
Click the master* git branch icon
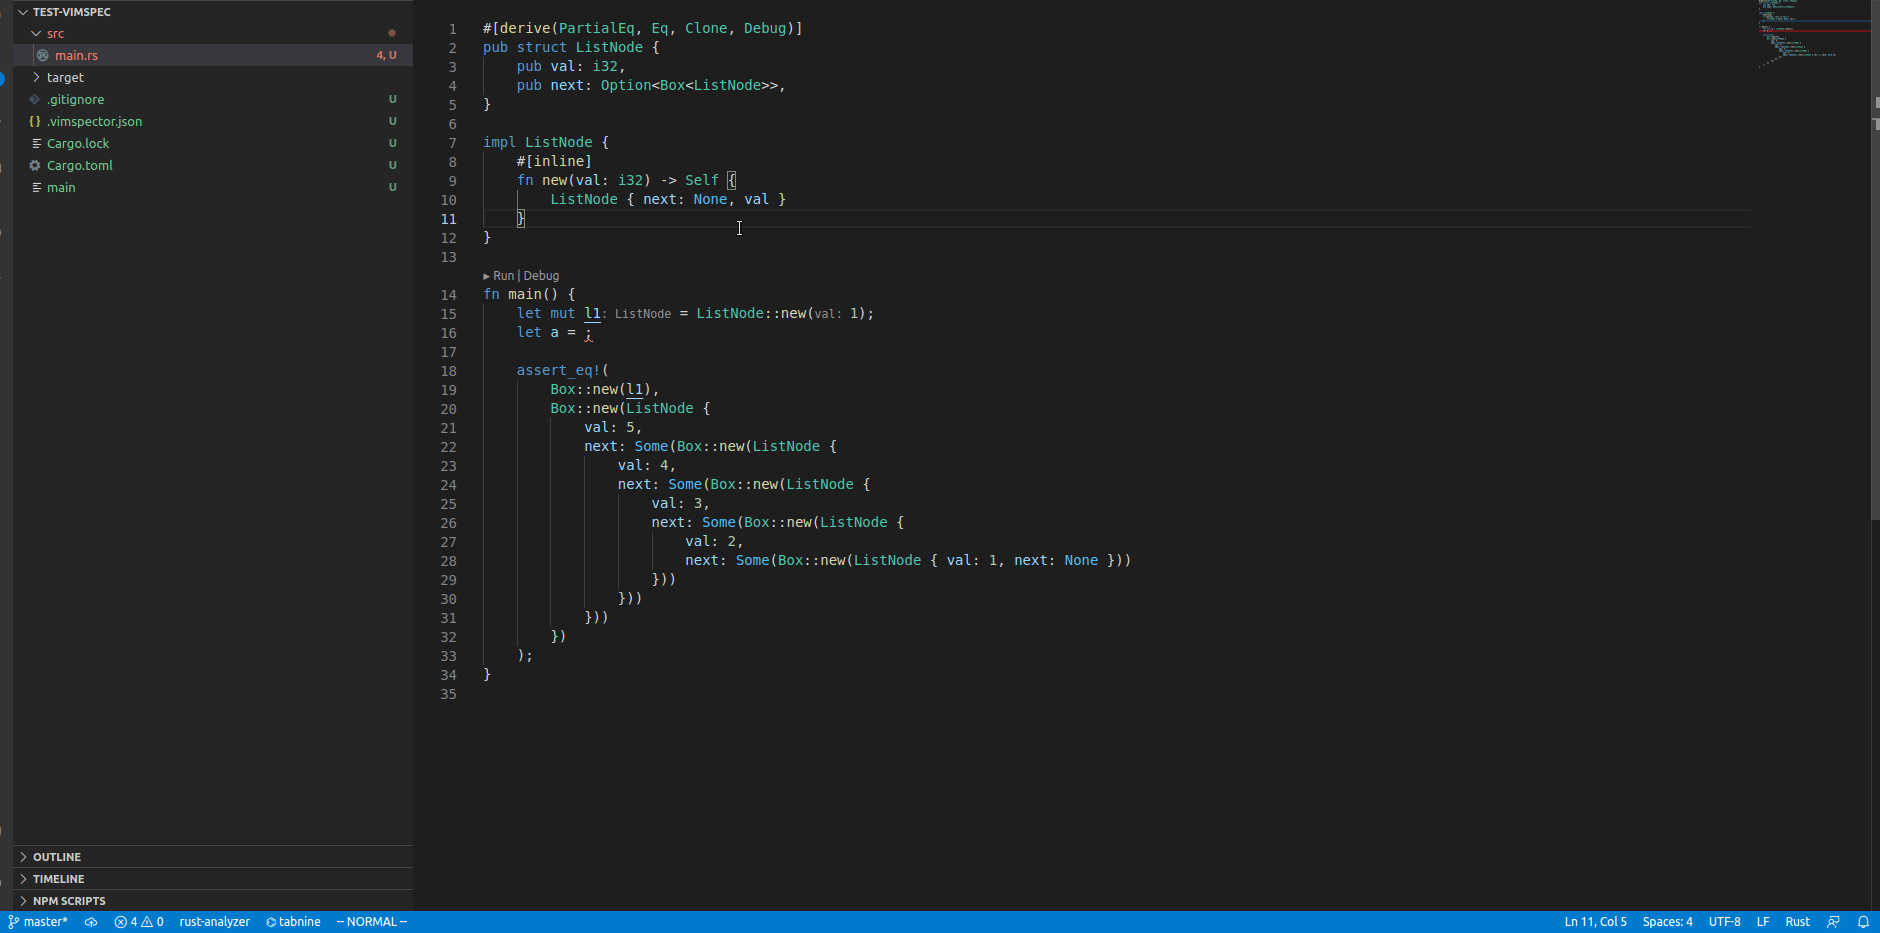click(x=12, y=921)
